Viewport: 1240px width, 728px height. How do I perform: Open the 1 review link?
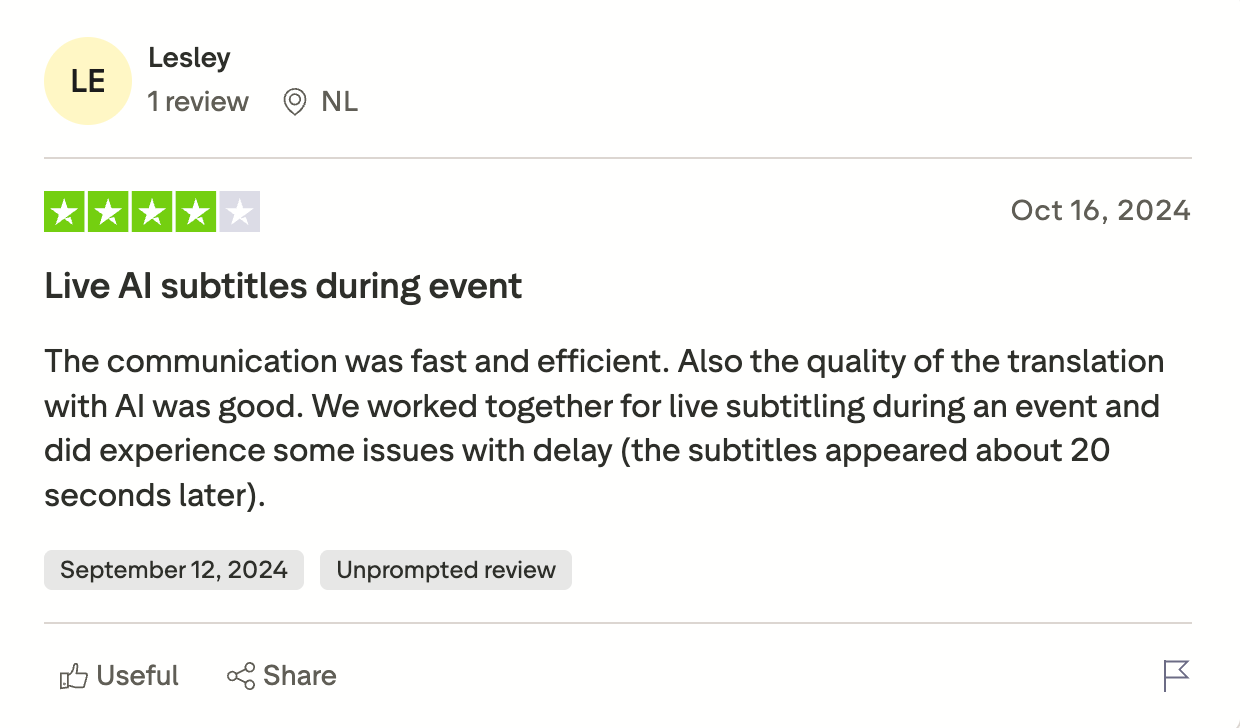(x=198, y=102)
